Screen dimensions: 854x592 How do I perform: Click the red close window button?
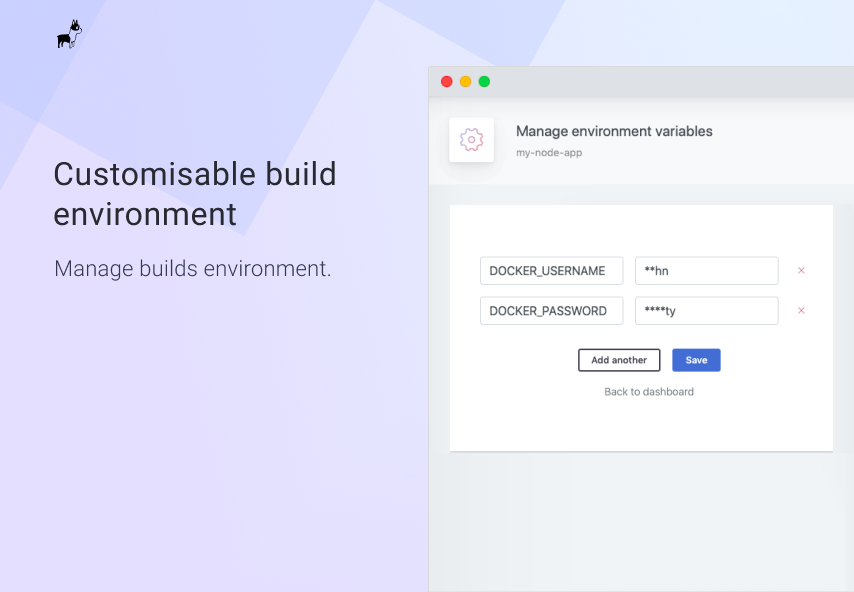click(x=447, y=82)
